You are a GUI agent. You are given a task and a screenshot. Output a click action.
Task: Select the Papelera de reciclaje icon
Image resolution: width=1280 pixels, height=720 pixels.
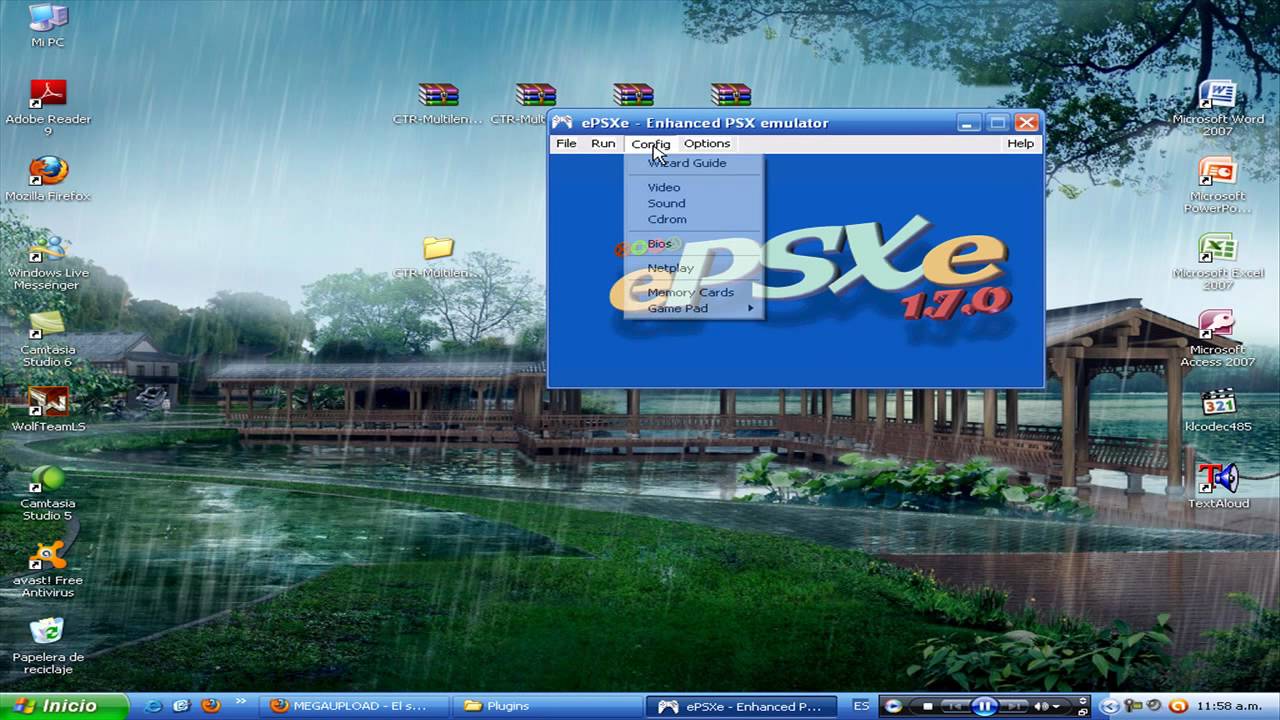point(47,646)
